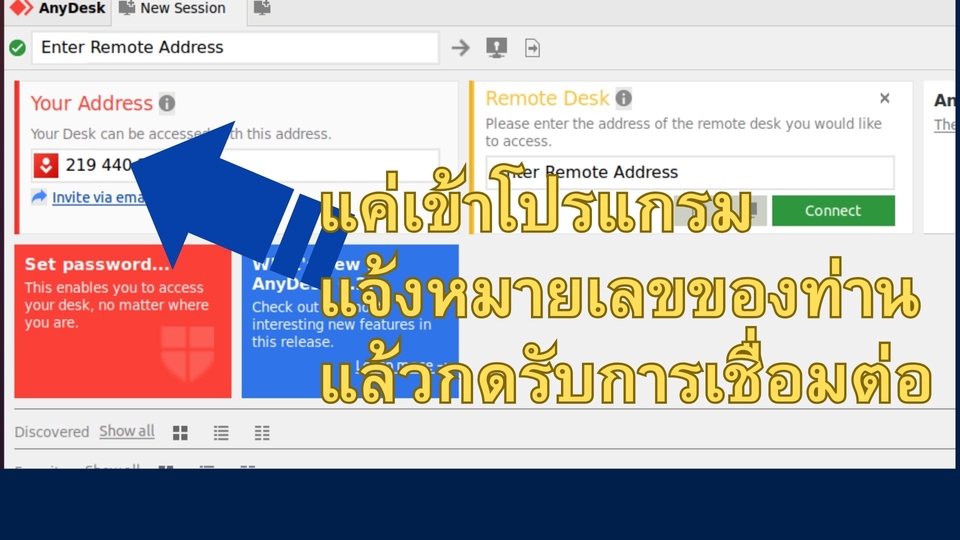Click the Remote Desk address input field
The height and width of the screenshot is (540, 960).
pos(690,172)
